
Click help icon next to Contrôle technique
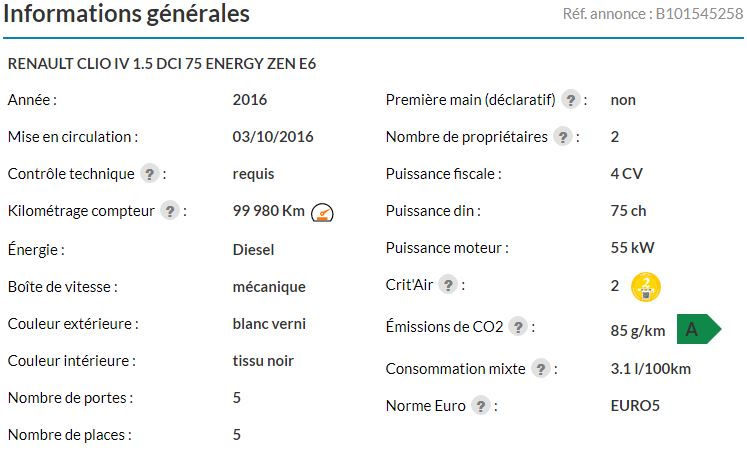click(x=150, y=174)
